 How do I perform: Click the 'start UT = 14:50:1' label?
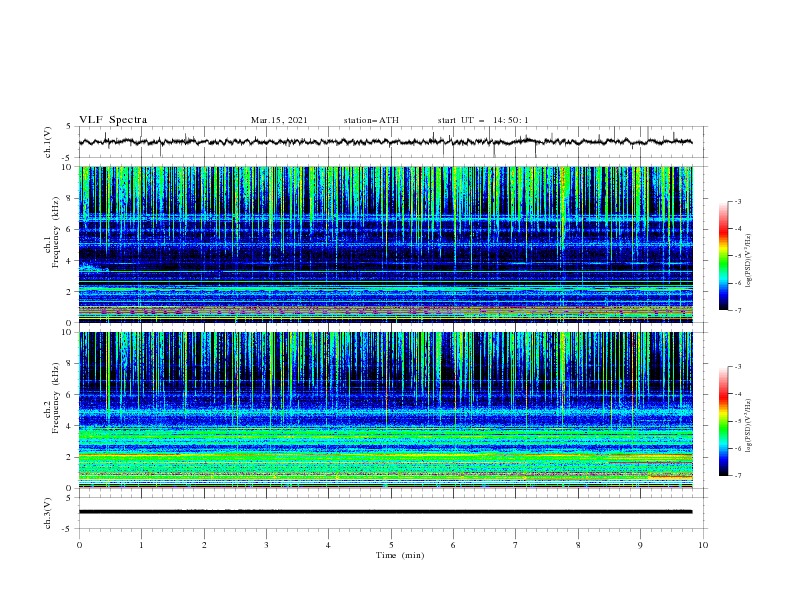point(483,120)
